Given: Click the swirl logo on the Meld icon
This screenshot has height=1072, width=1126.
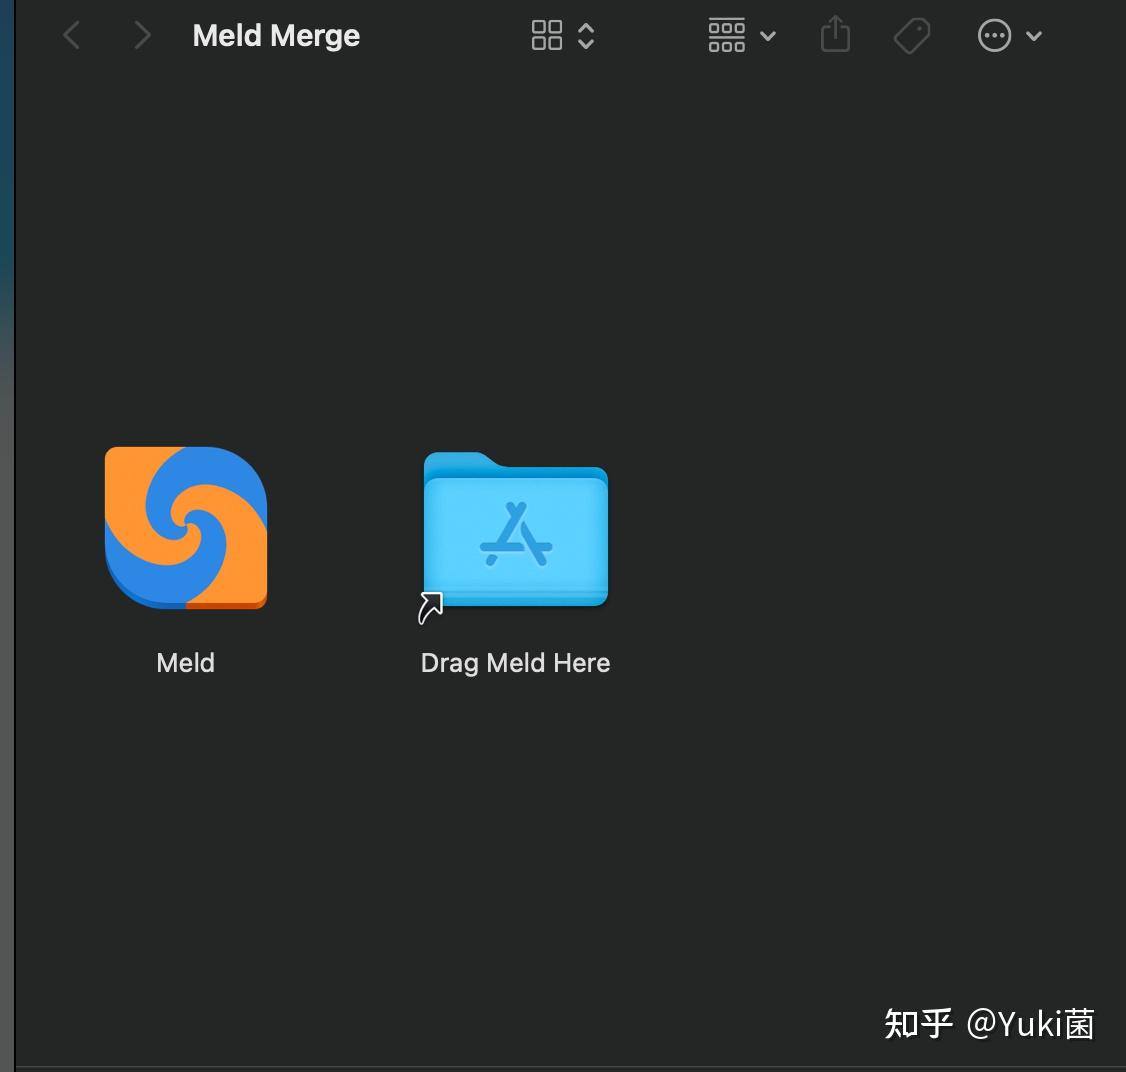Looking at the screenshot, I should point(185,527).
